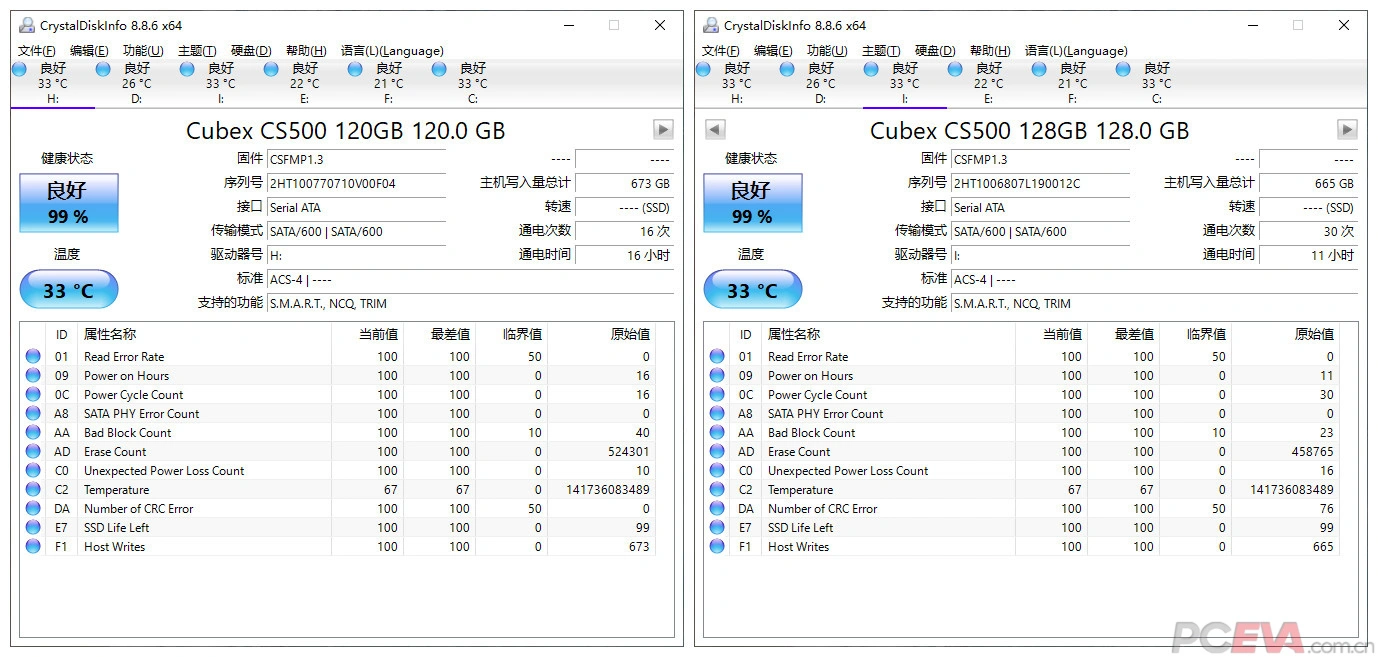Open 文件(F) menu in left window
The image size is (1378, 657).
point(37,51)
